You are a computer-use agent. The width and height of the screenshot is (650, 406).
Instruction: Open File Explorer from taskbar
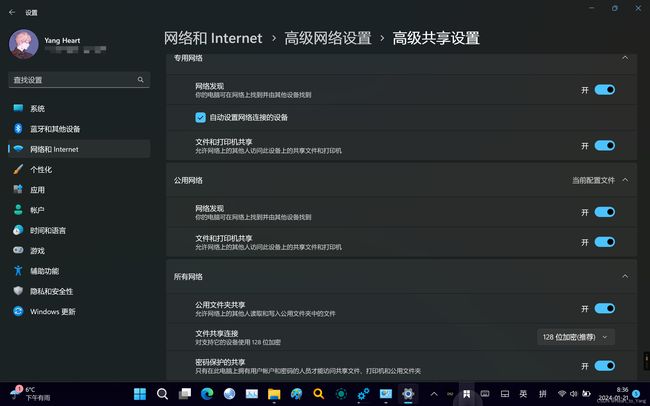274,394
